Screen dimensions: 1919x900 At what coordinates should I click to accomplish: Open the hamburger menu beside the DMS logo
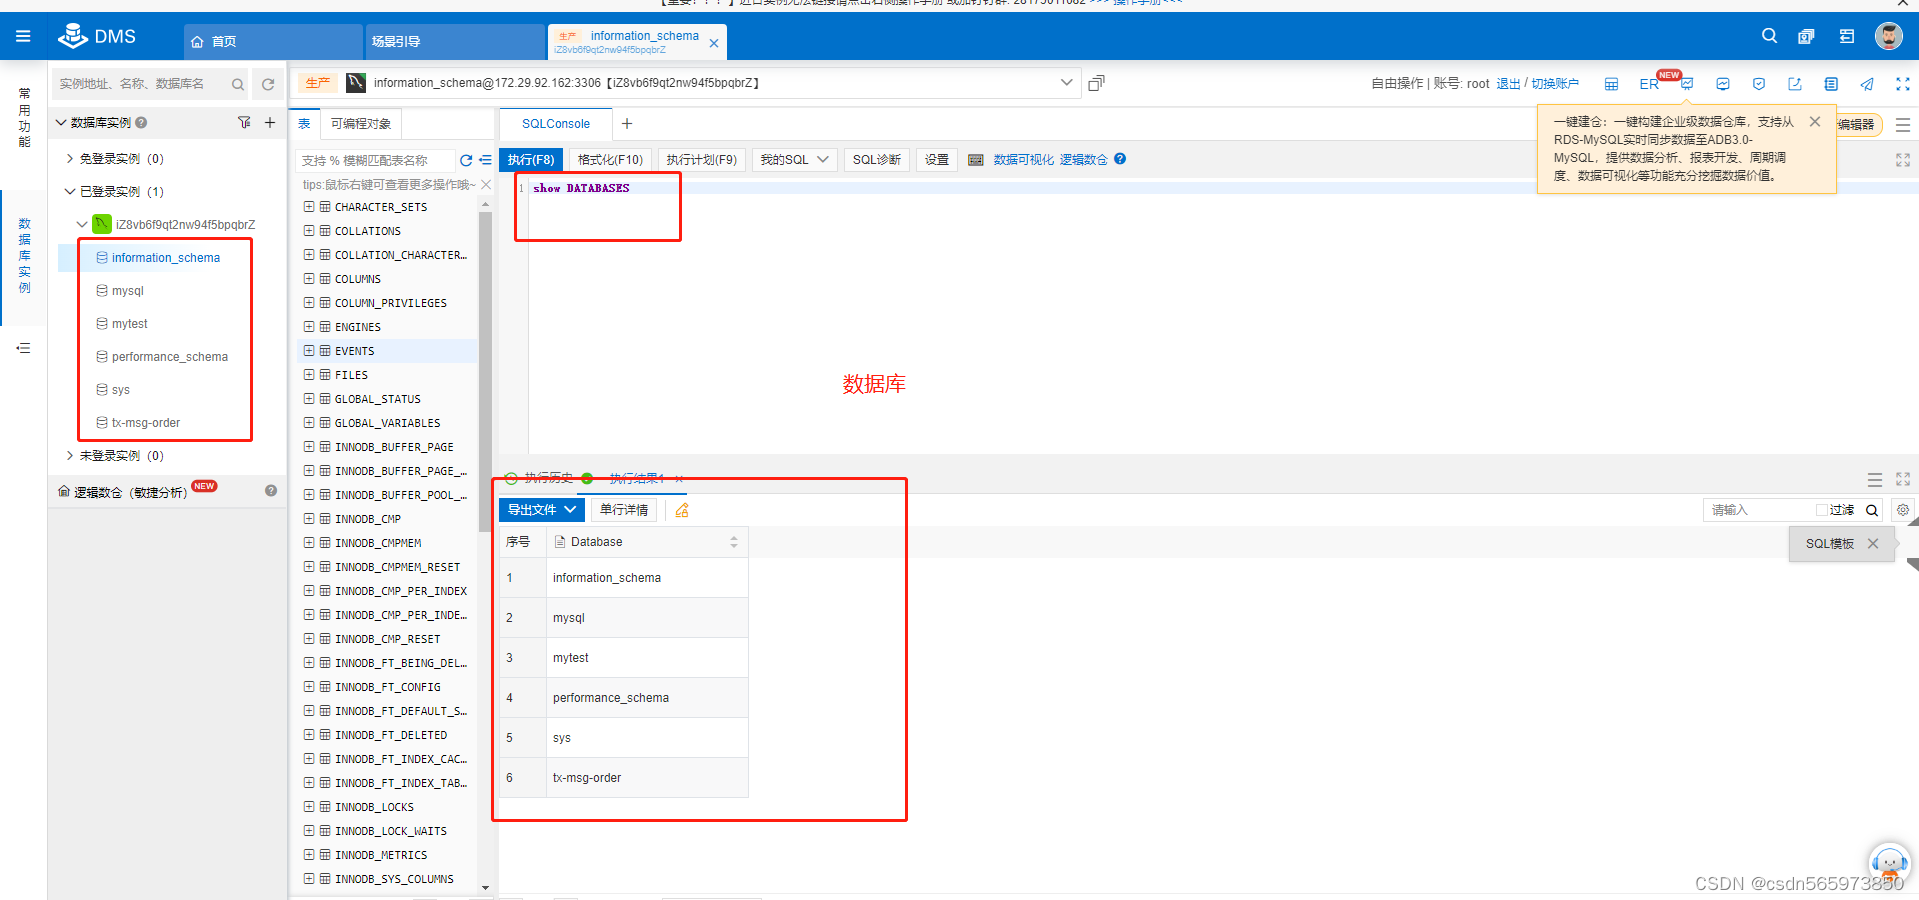23,37
